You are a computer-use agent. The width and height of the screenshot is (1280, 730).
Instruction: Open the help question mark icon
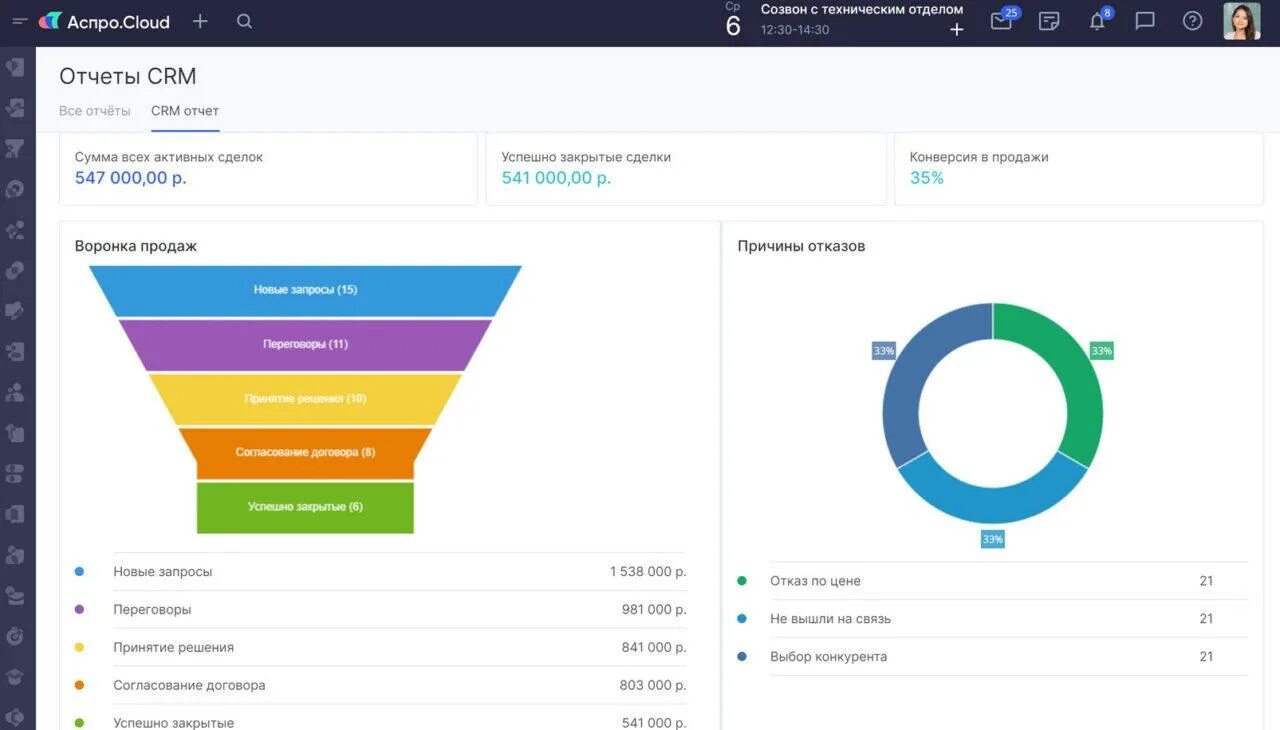point(1192,21)
